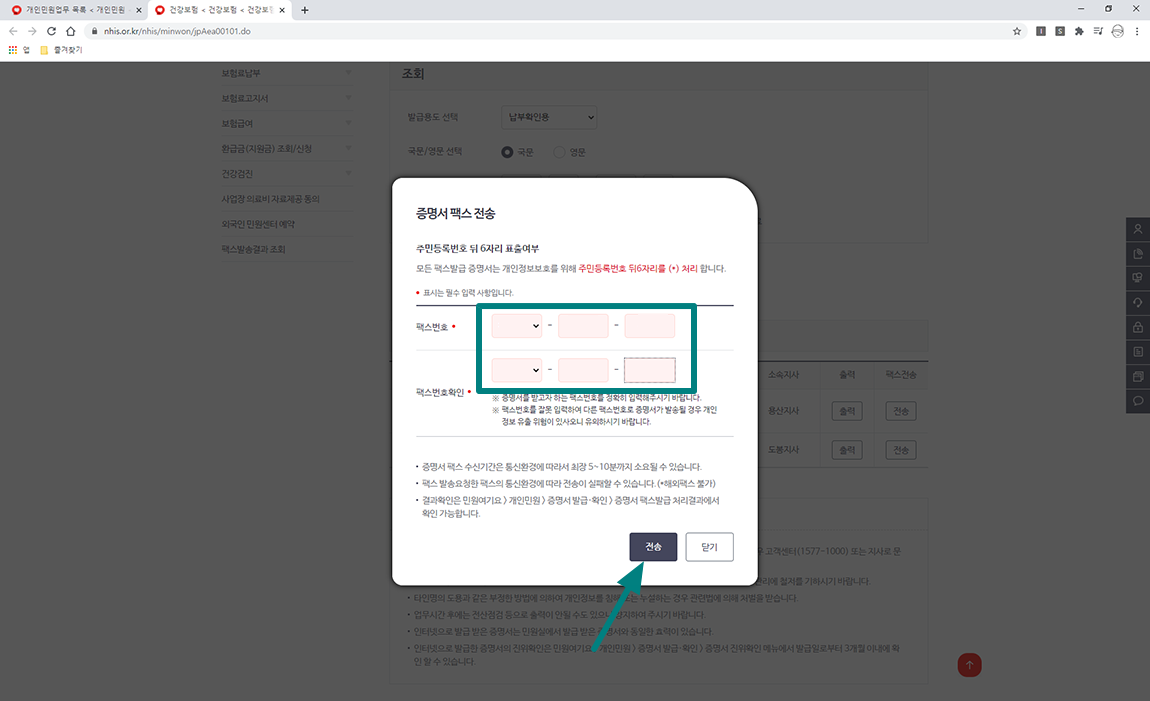Select the 영문 radio option
The width and height of the screenshot is (1150, 701).
click(x=559, y=152)
